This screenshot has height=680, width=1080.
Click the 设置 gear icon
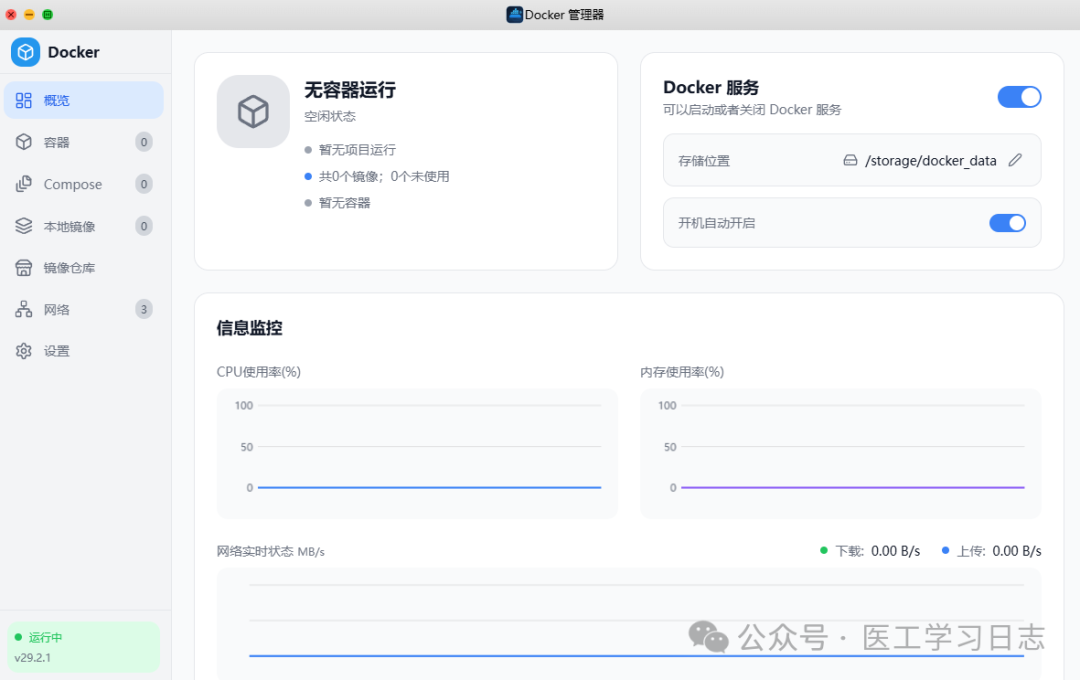coord(23,351)
